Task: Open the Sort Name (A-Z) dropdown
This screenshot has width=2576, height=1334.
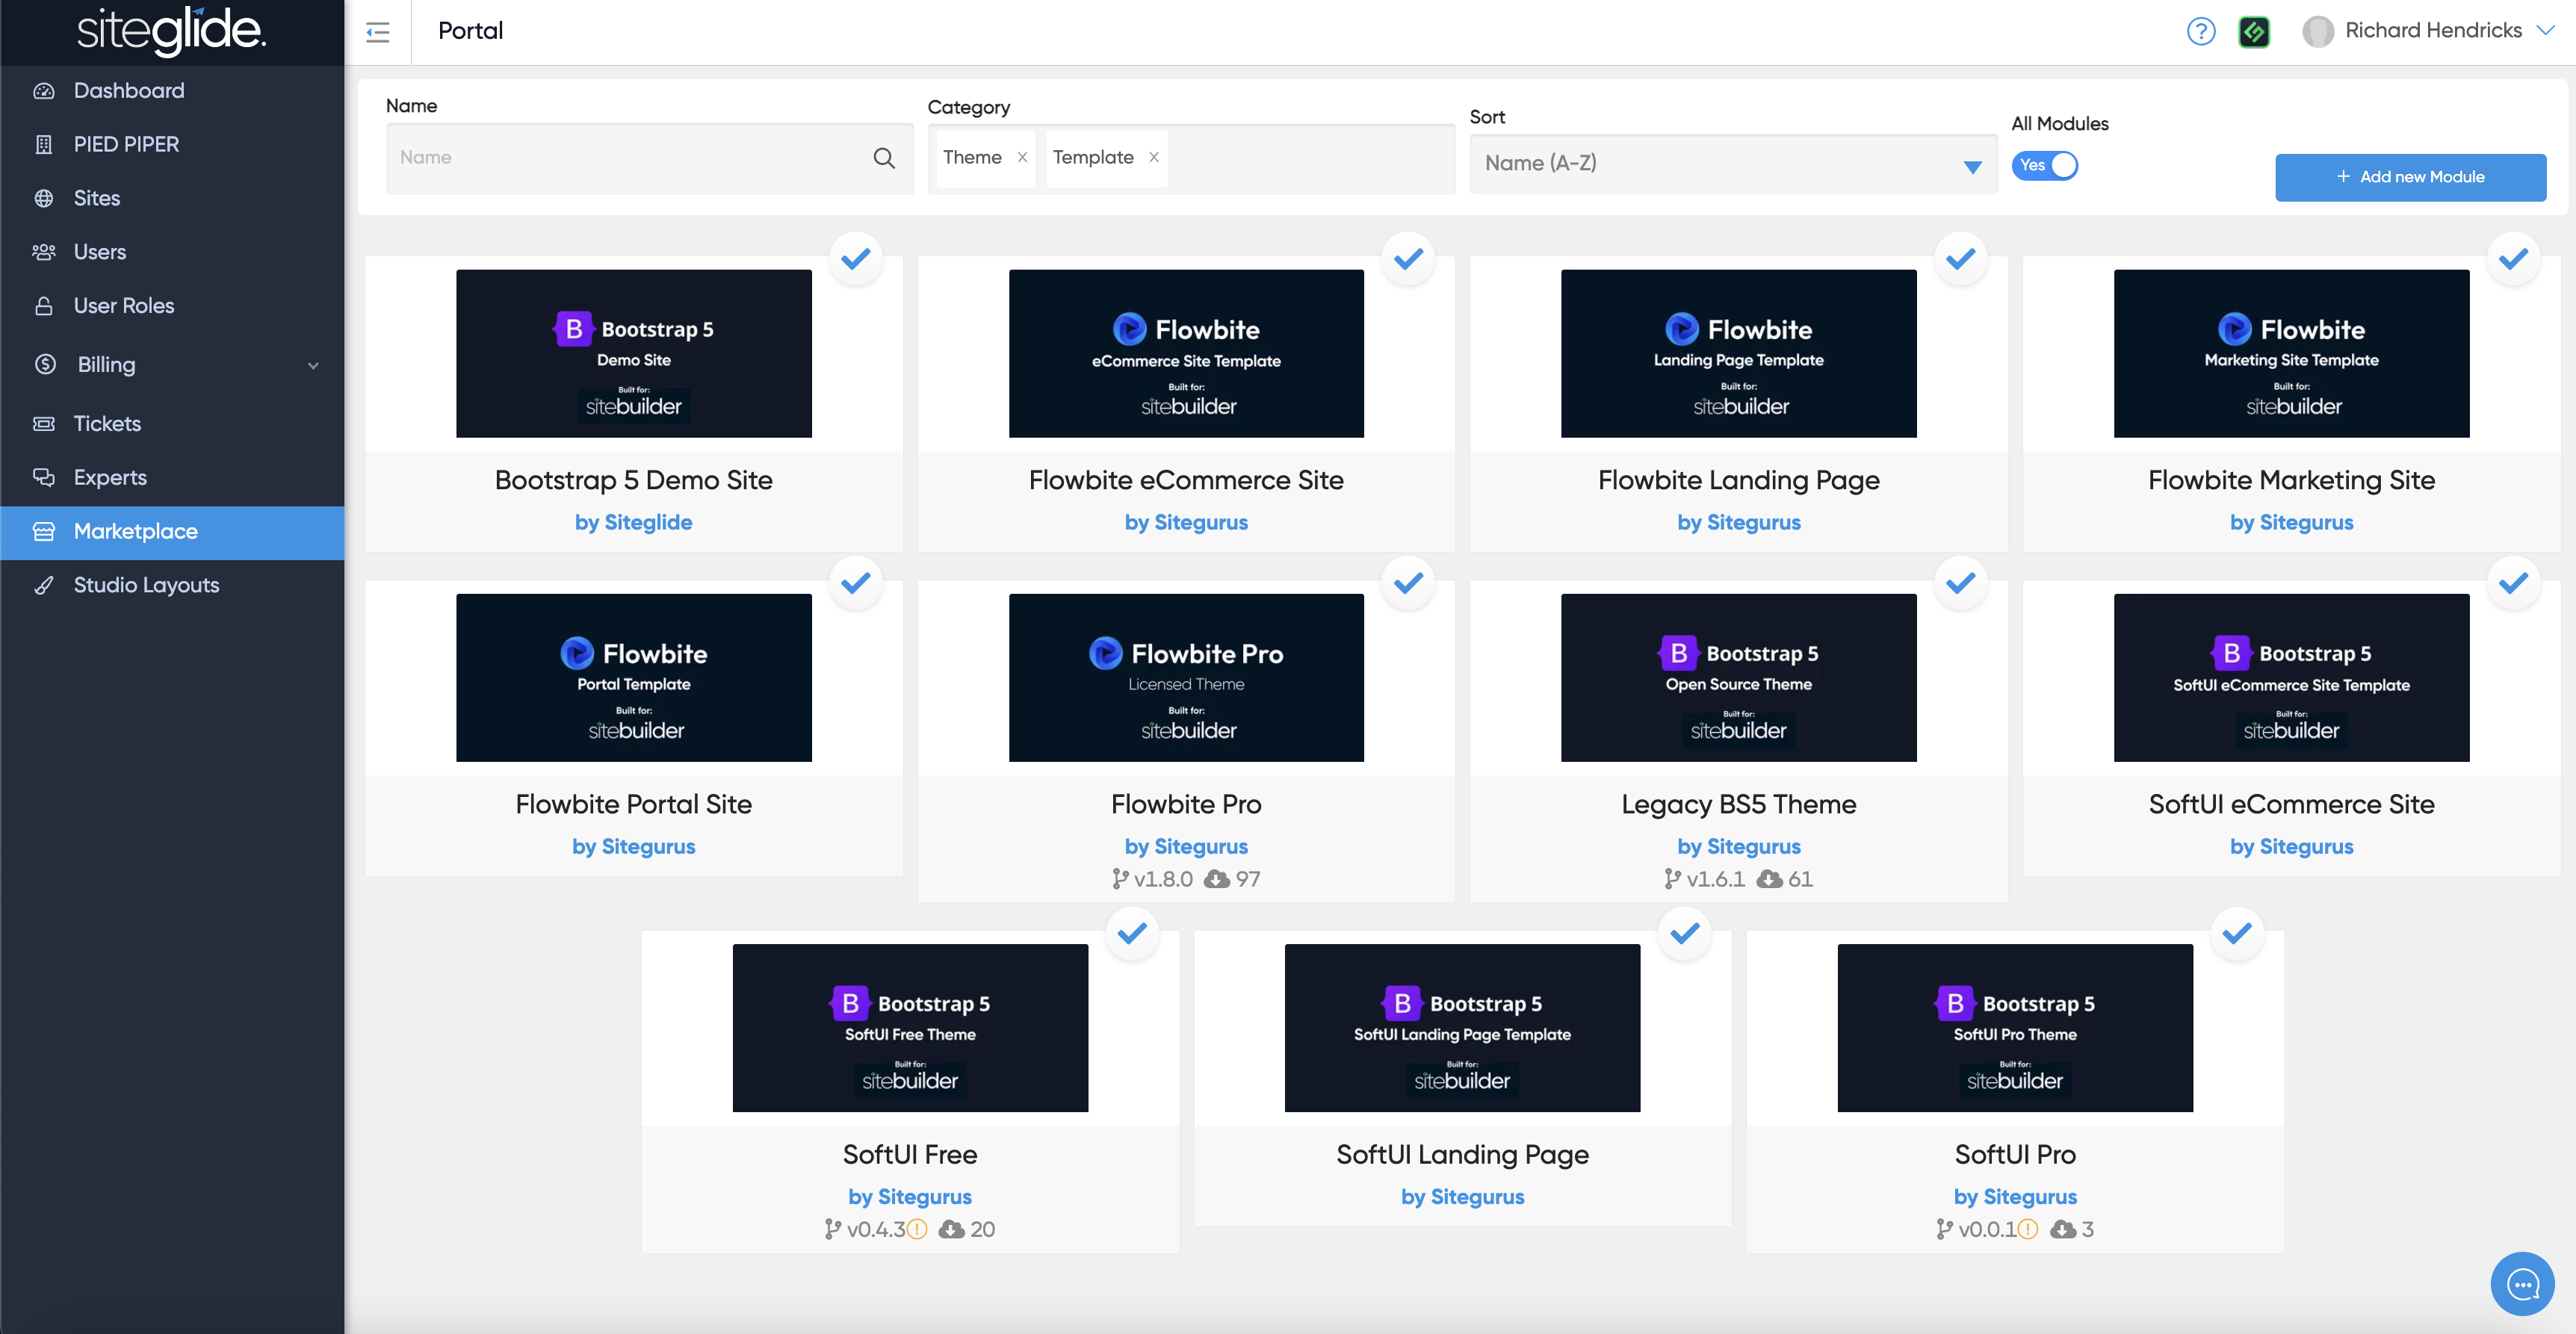Action: [1732, 164]
